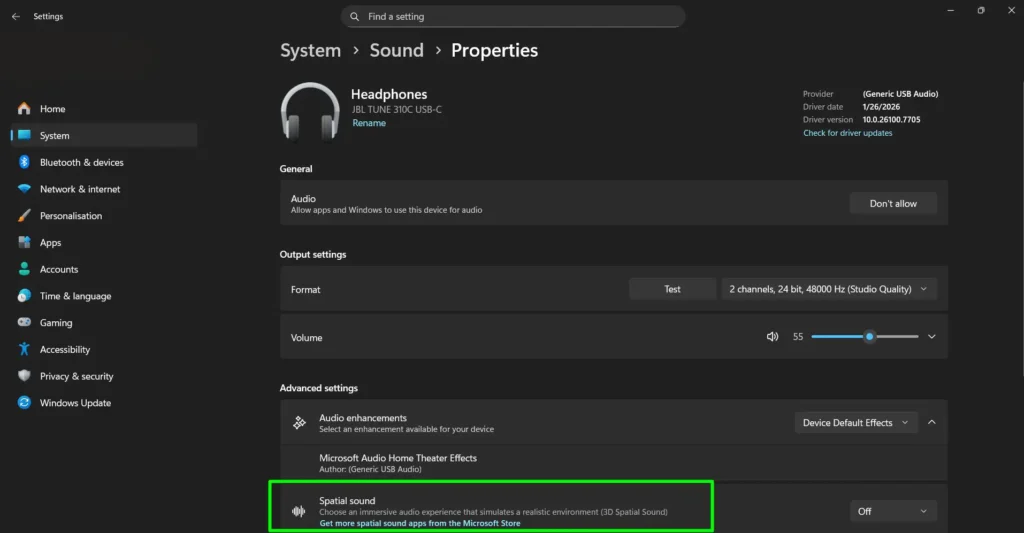This screenshot has height=533, width=1024.
Task: Open Personalisation settings
Action: (104, 216)
